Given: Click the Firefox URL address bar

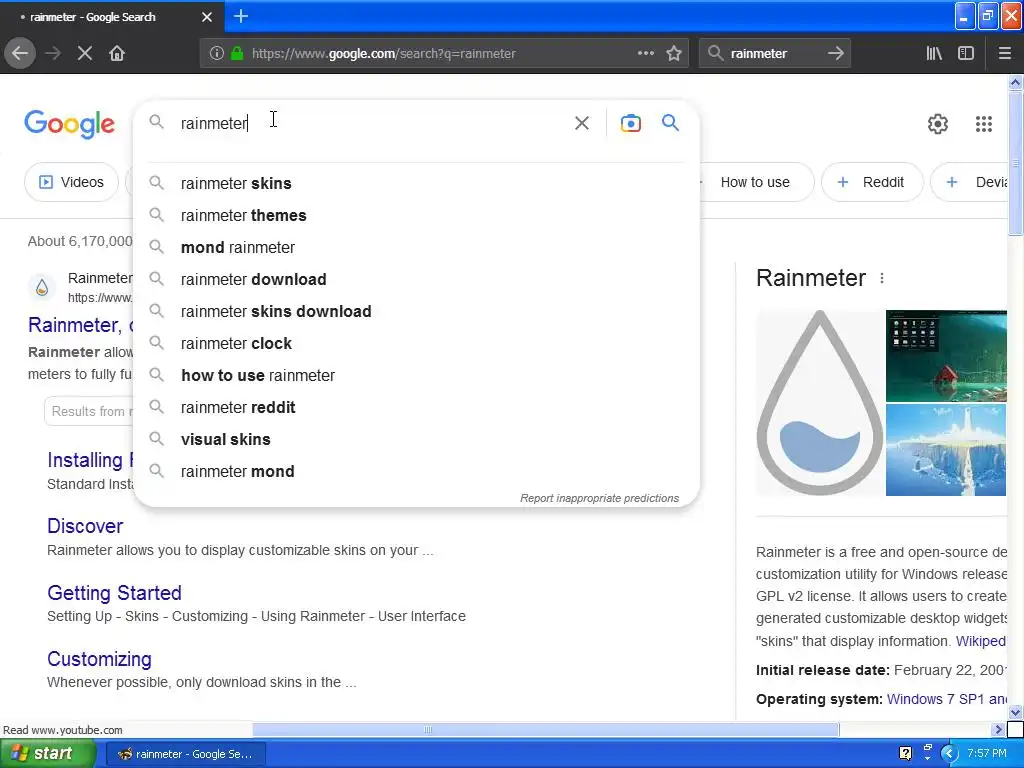Looking at the screenshot, I should point(444,54).
